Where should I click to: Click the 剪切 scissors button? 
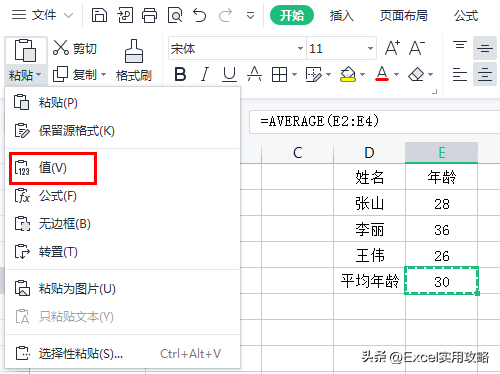click(75, 49)
